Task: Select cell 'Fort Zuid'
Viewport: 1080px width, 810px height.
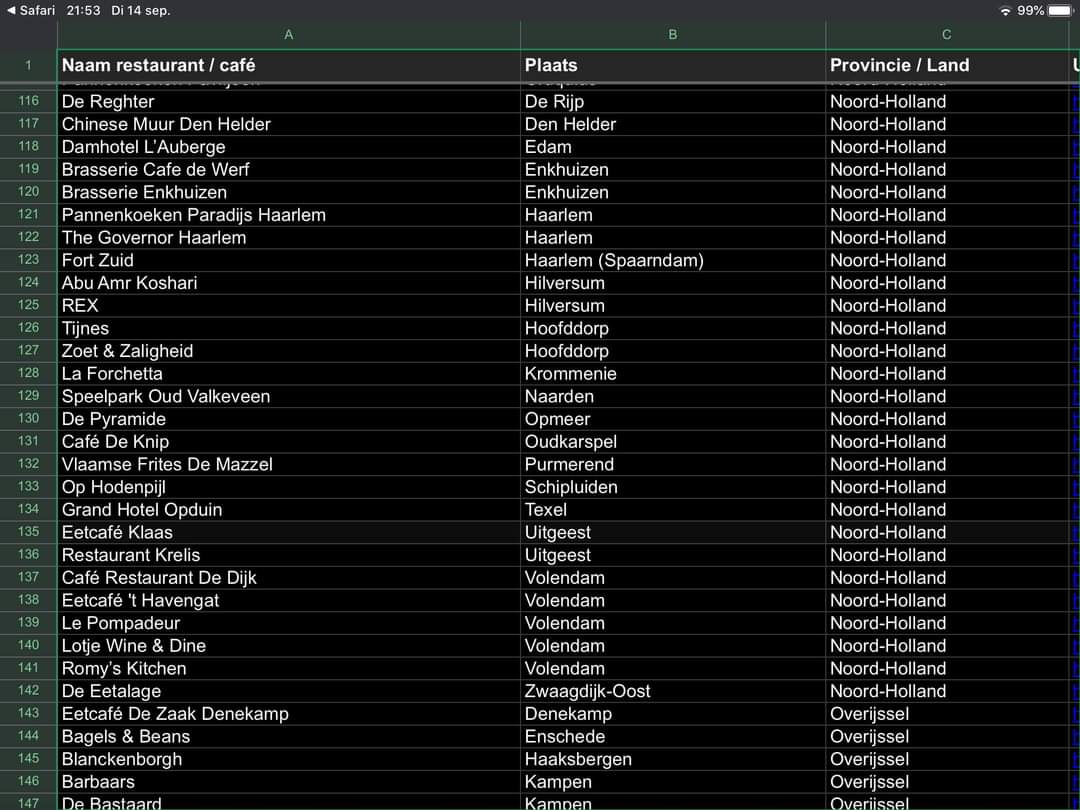Action: click(289, 260)
